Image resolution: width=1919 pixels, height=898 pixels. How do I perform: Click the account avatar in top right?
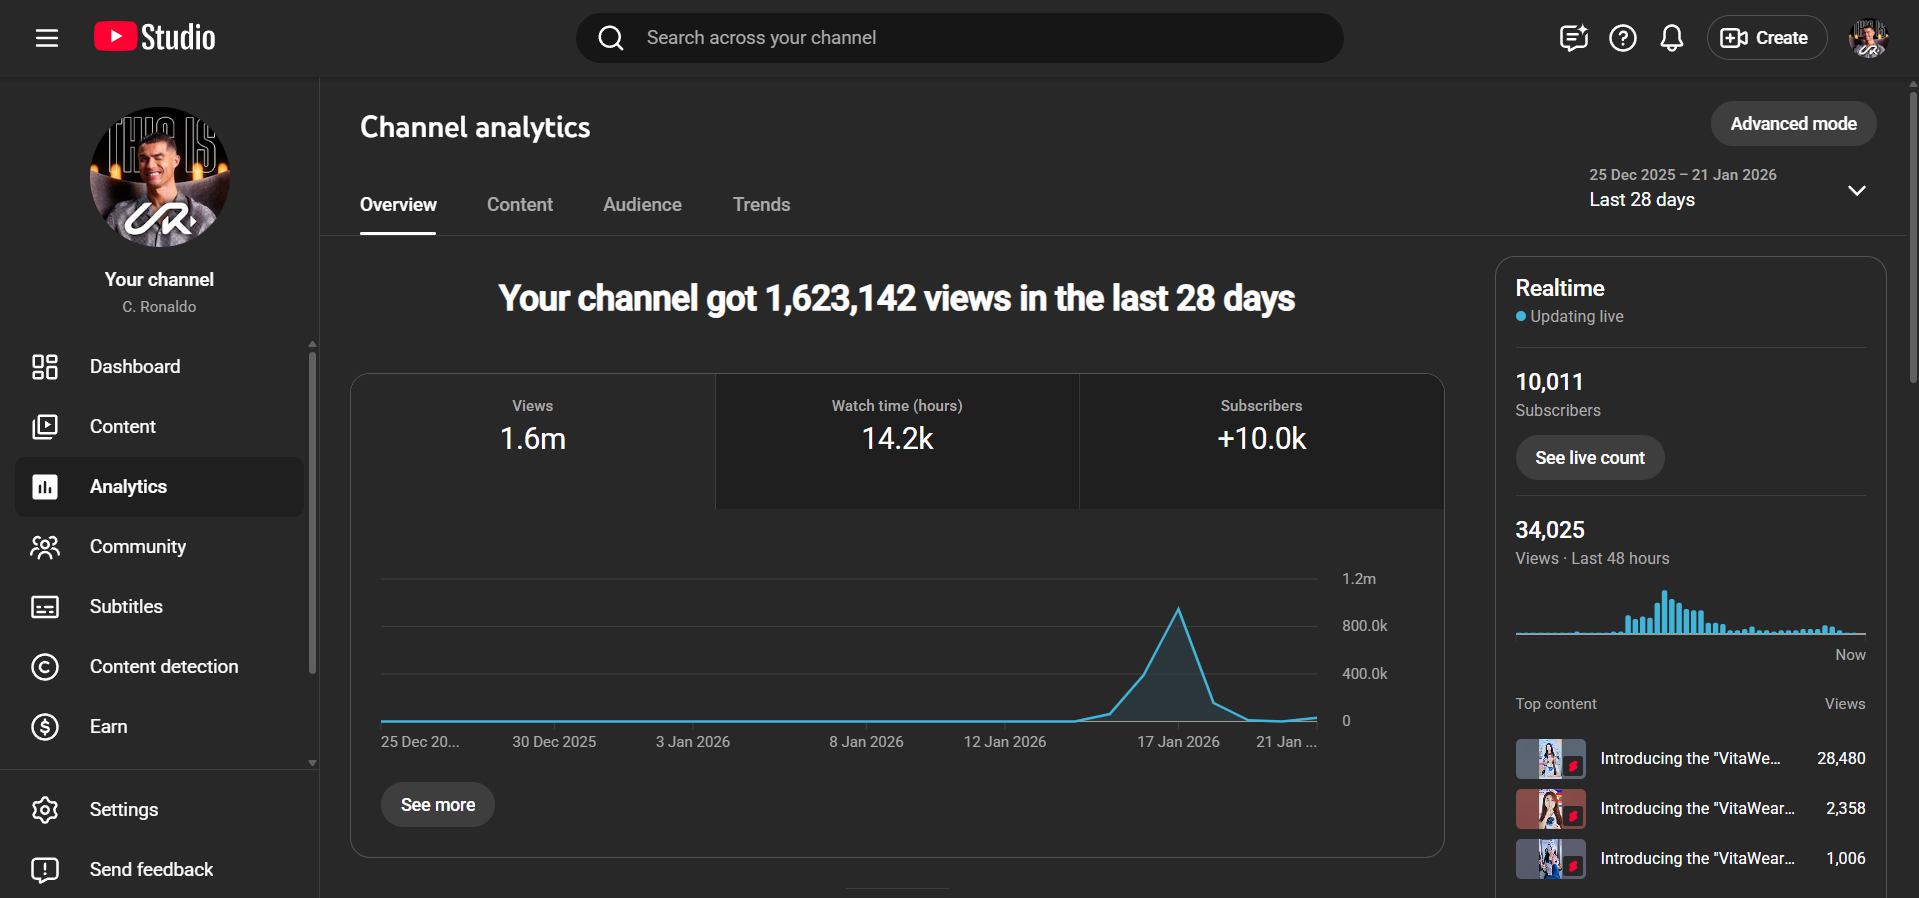(x=1867, y=38)
